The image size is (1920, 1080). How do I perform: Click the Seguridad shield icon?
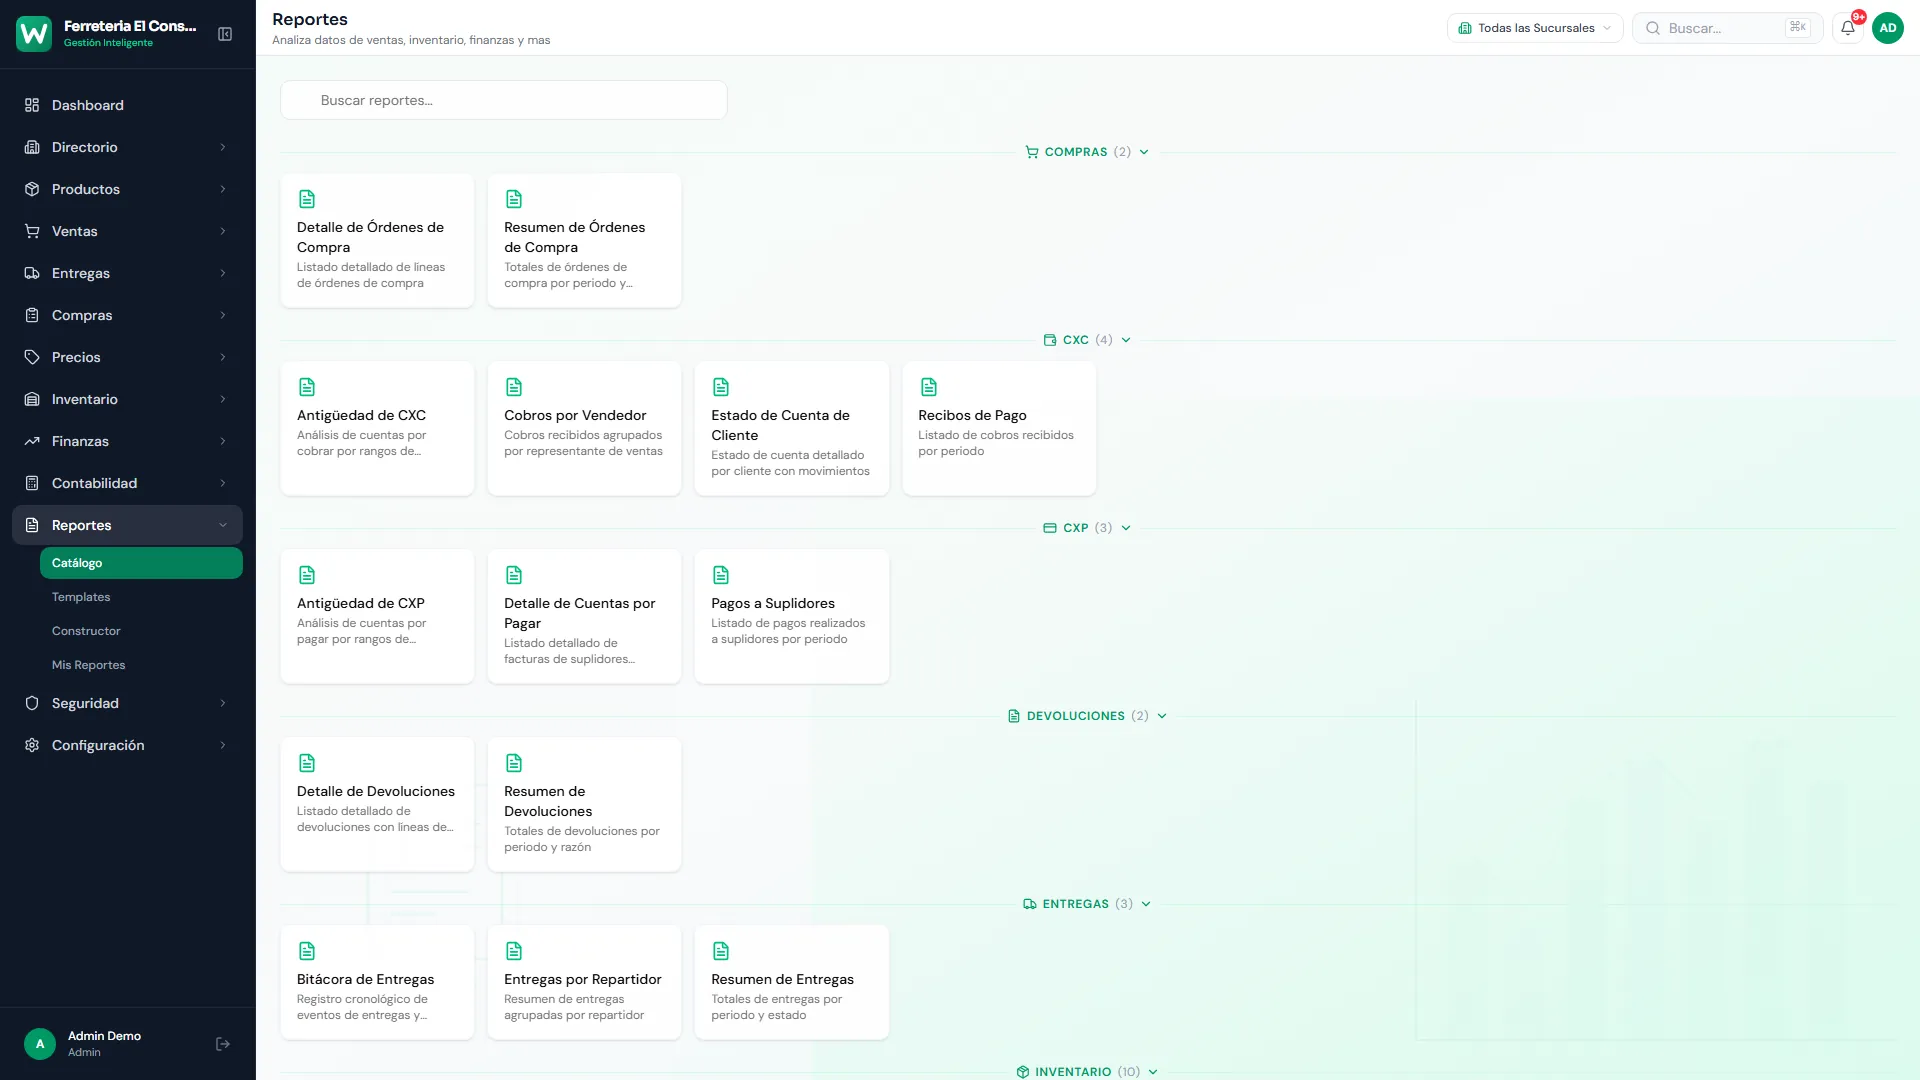[x=32, y=703]
